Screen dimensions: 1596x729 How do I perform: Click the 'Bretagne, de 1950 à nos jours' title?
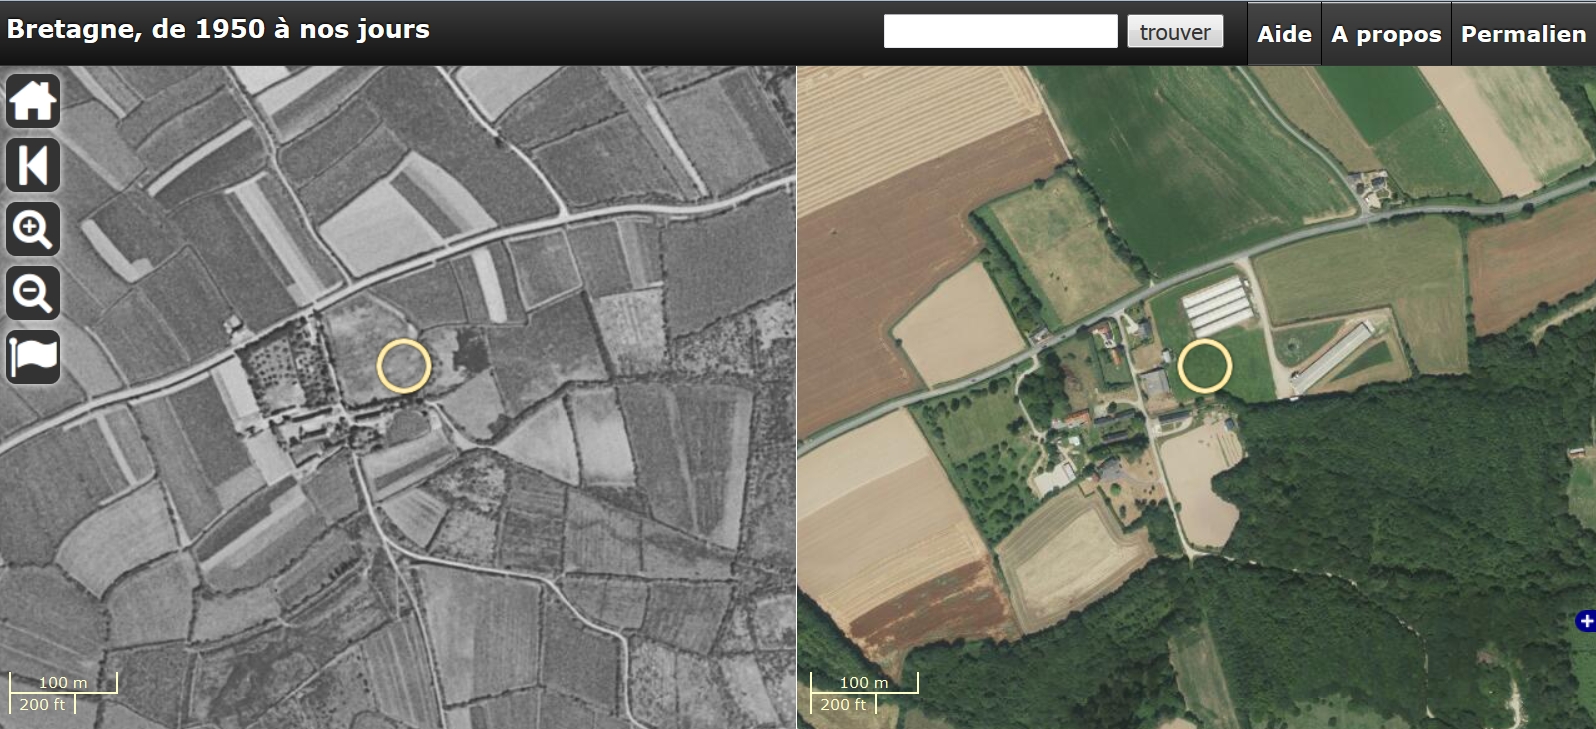[218, 29]
